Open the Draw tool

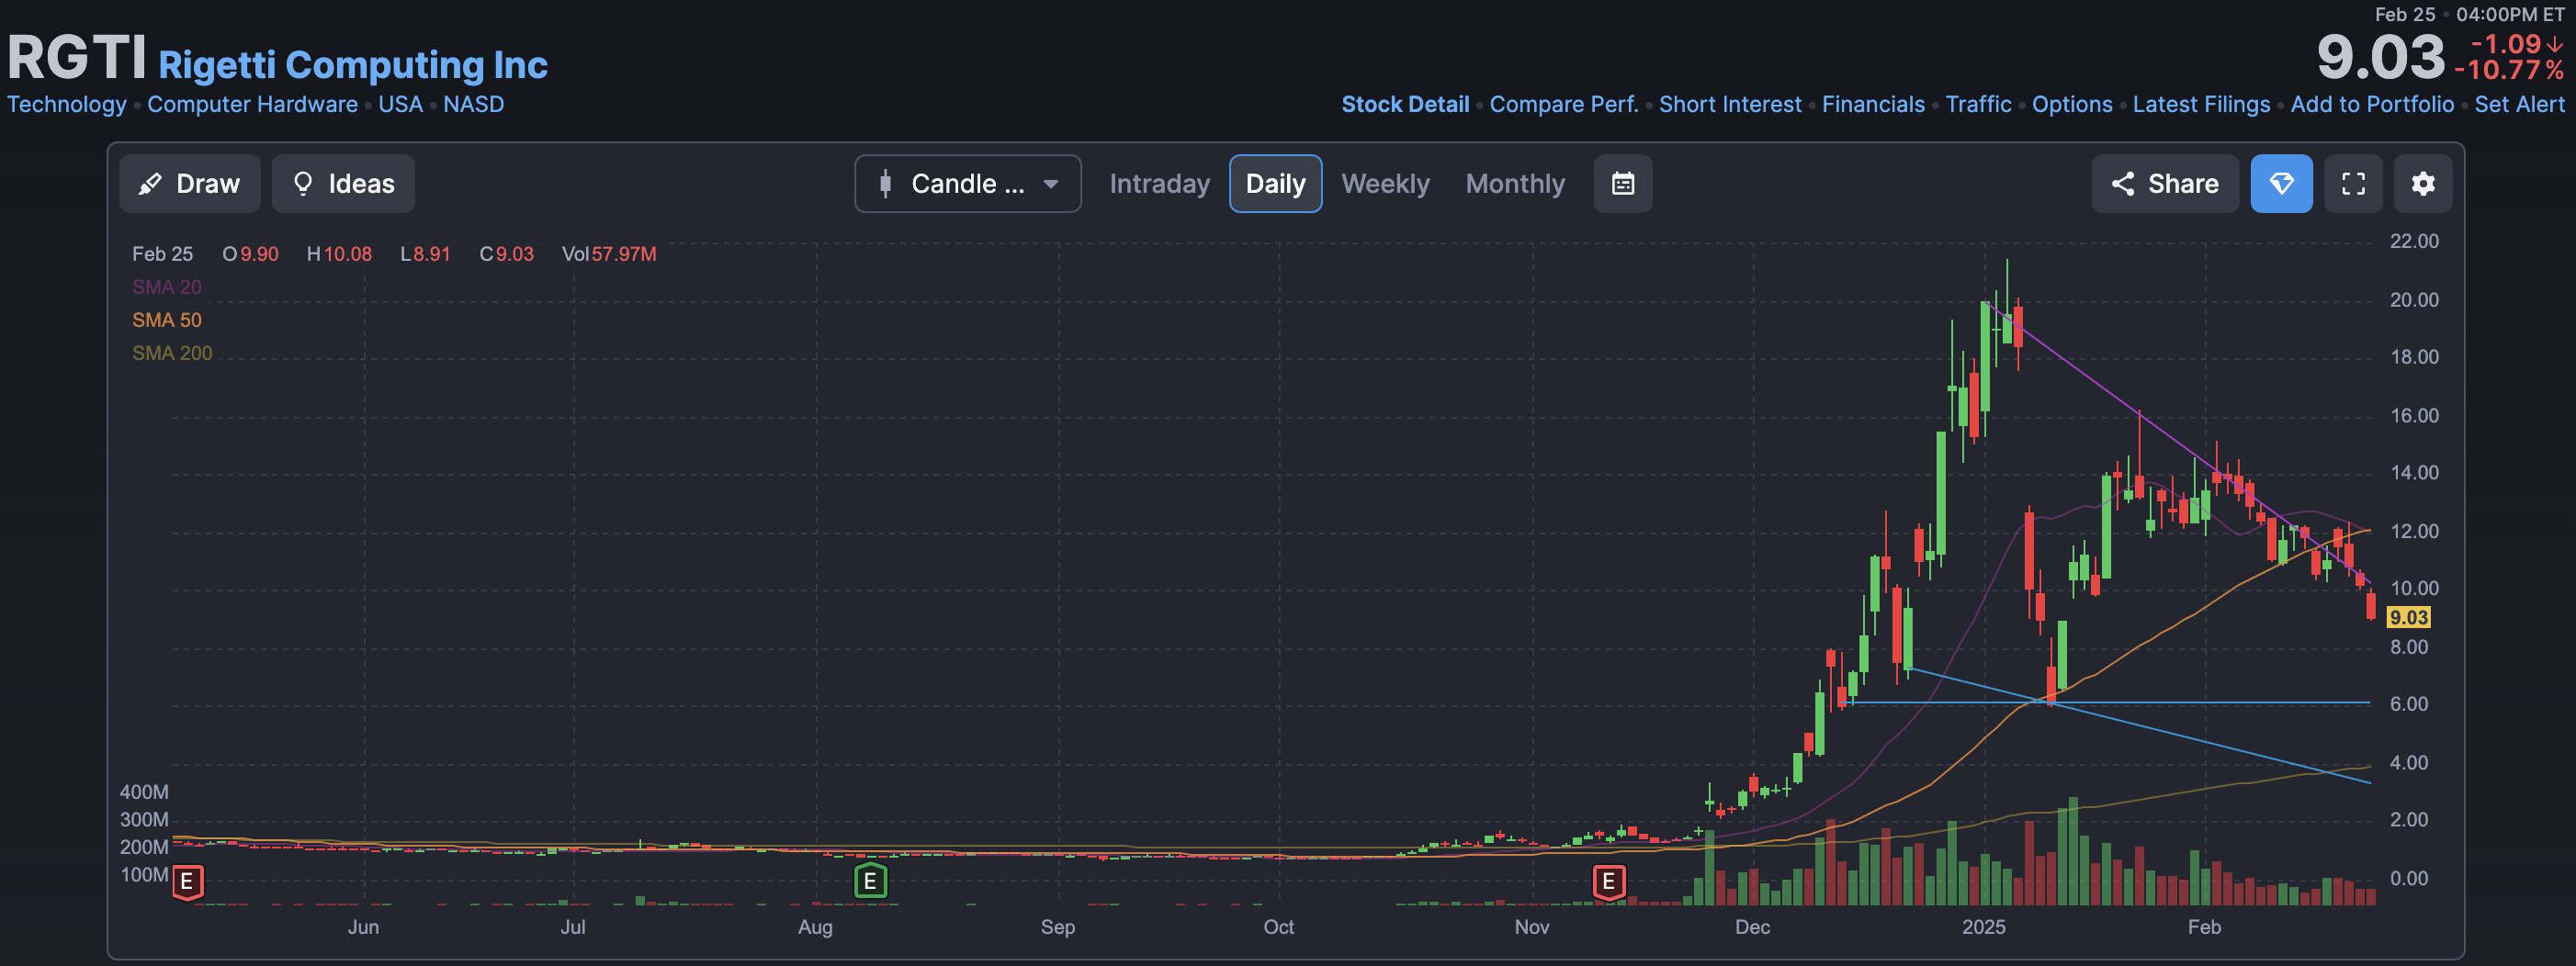click(189, 184)
